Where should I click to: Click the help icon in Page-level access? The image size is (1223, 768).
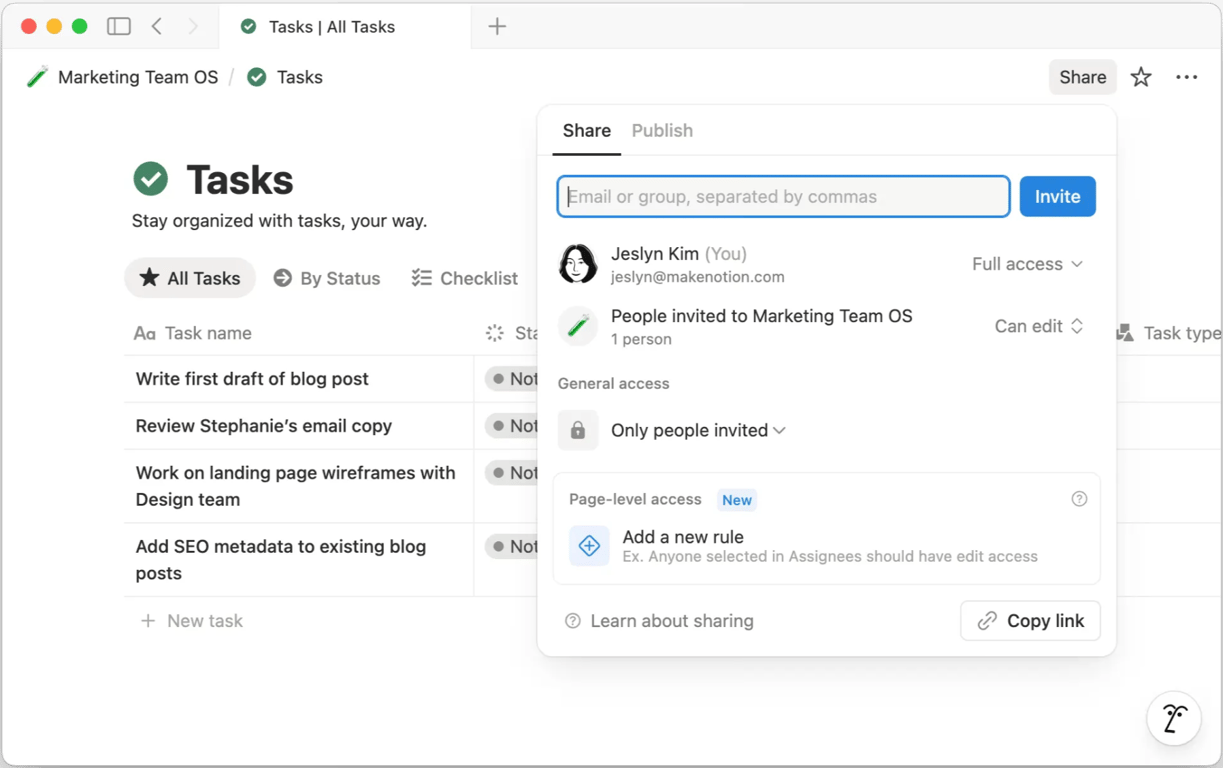point(1079,499)
